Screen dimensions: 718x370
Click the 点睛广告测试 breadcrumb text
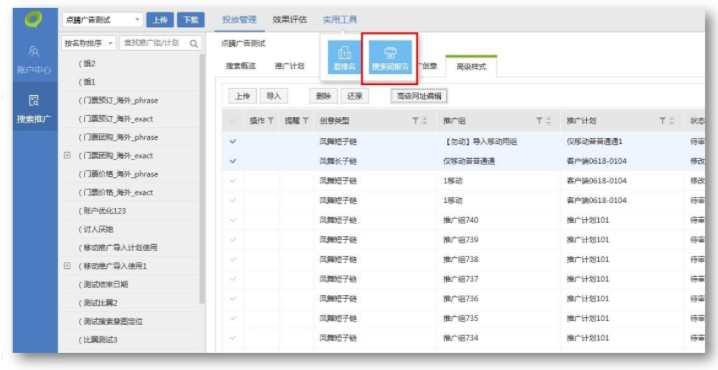(243, 44)
